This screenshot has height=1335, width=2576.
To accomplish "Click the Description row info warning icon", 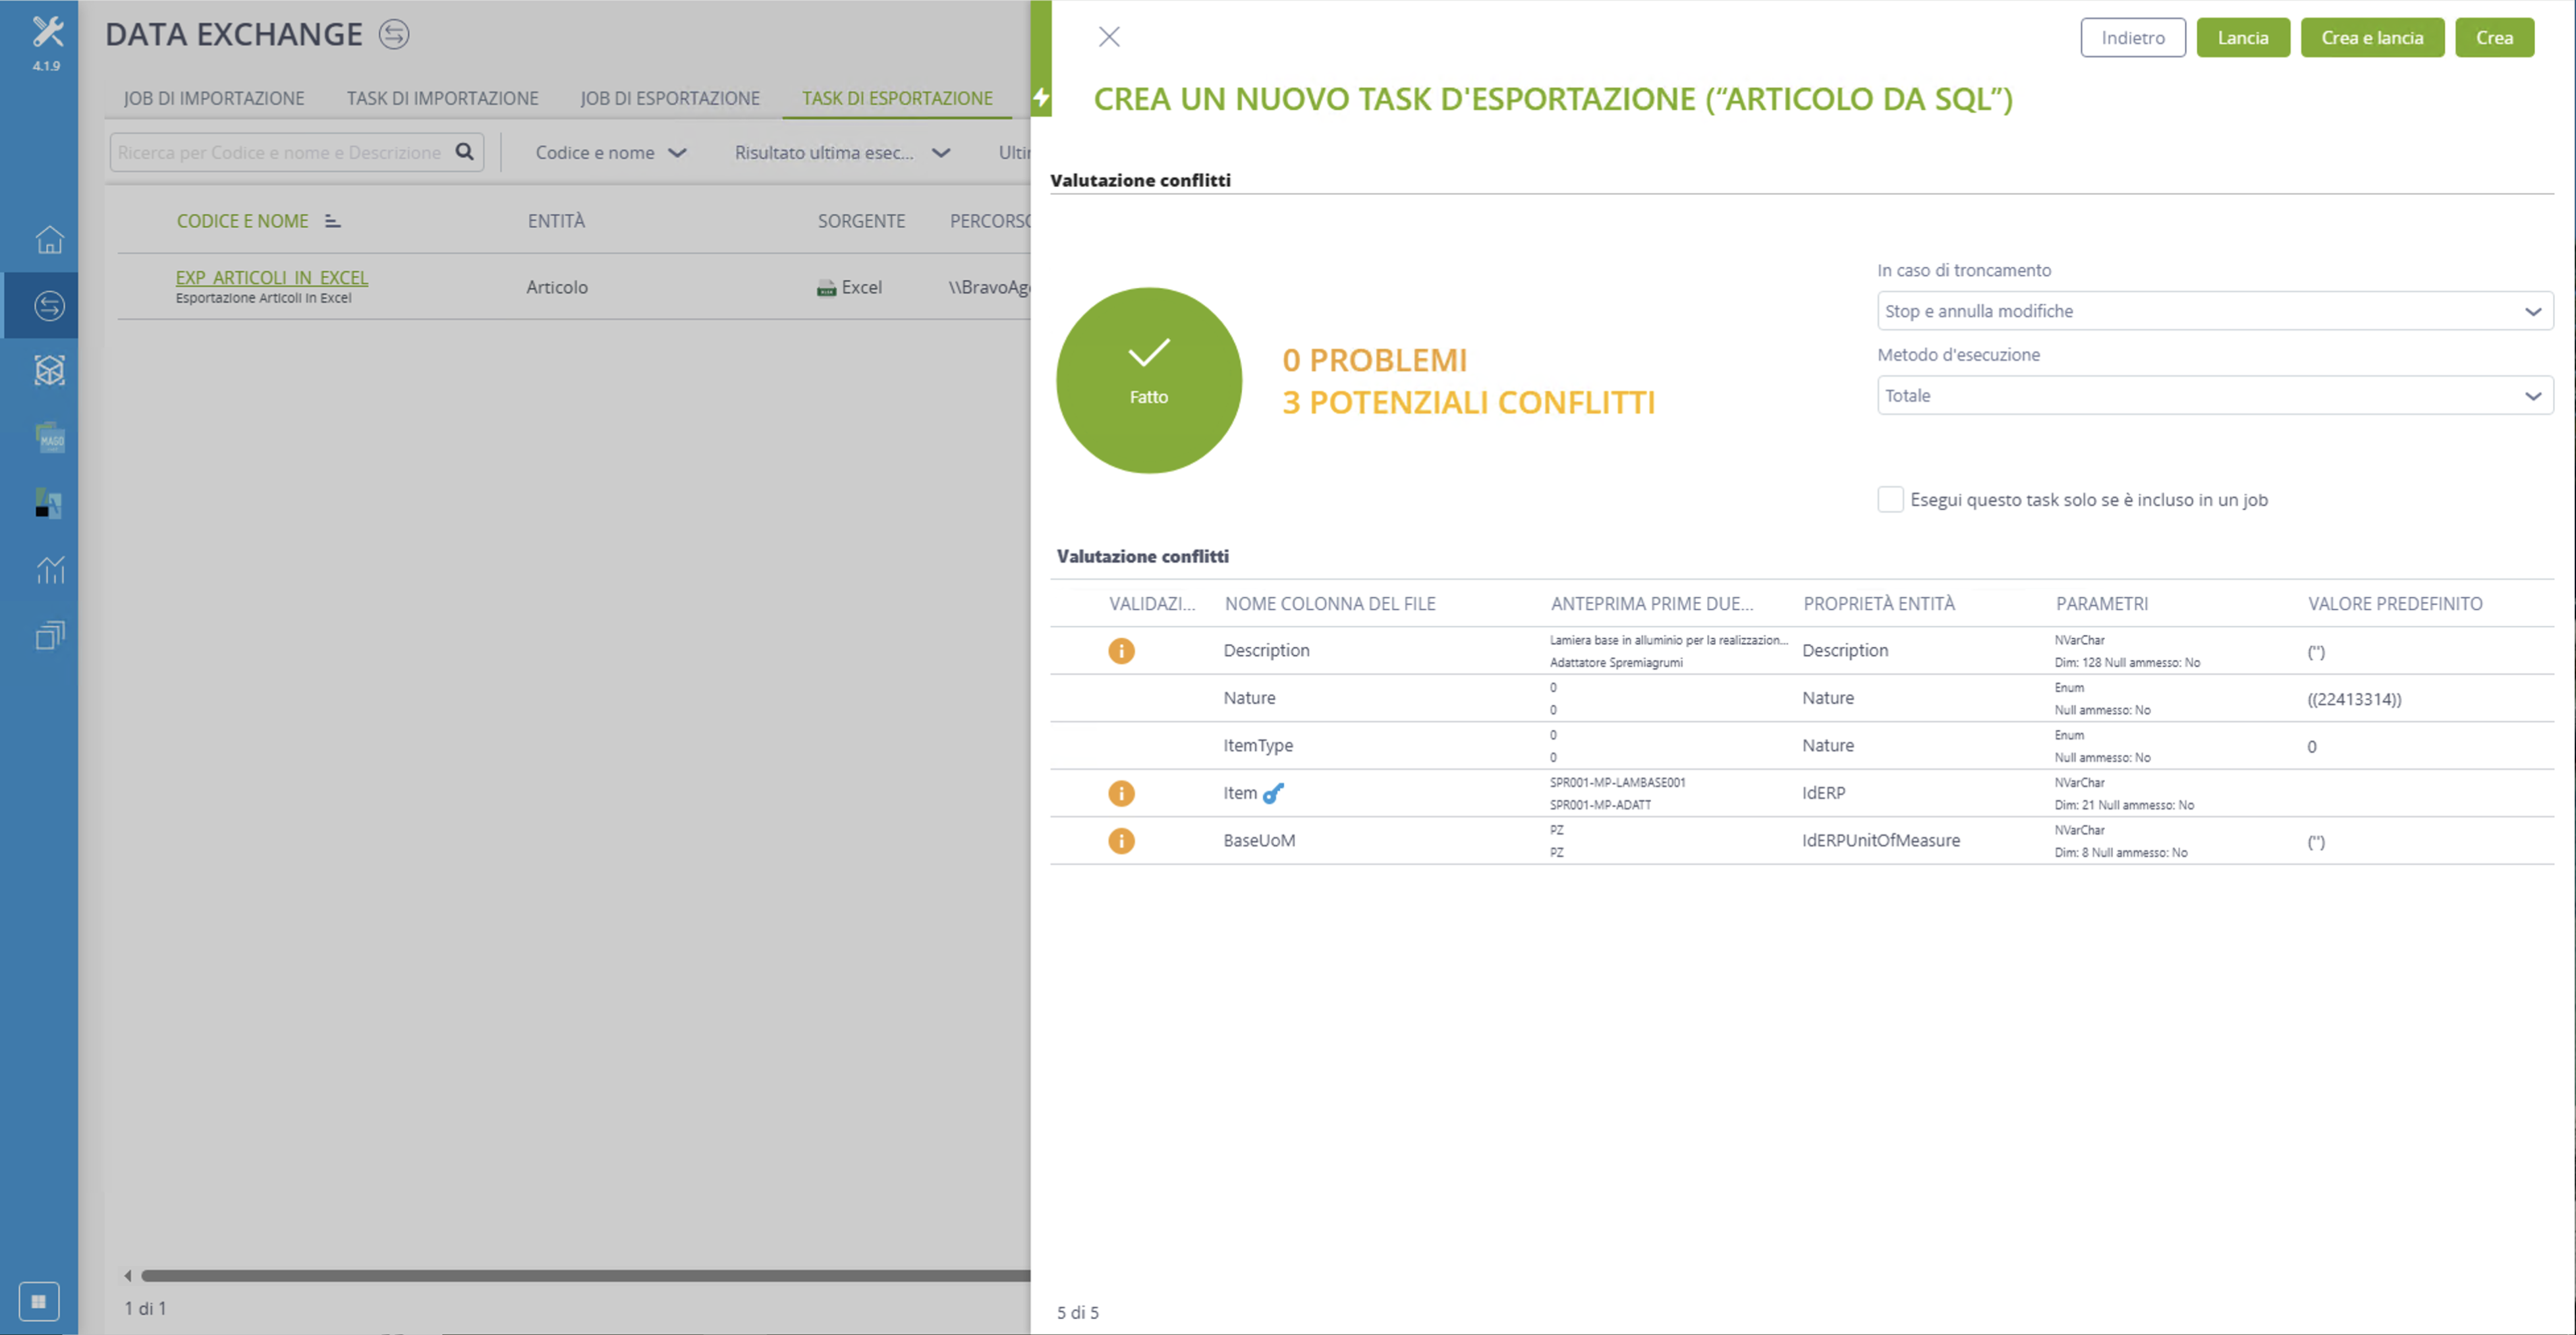I will 1121,651.
